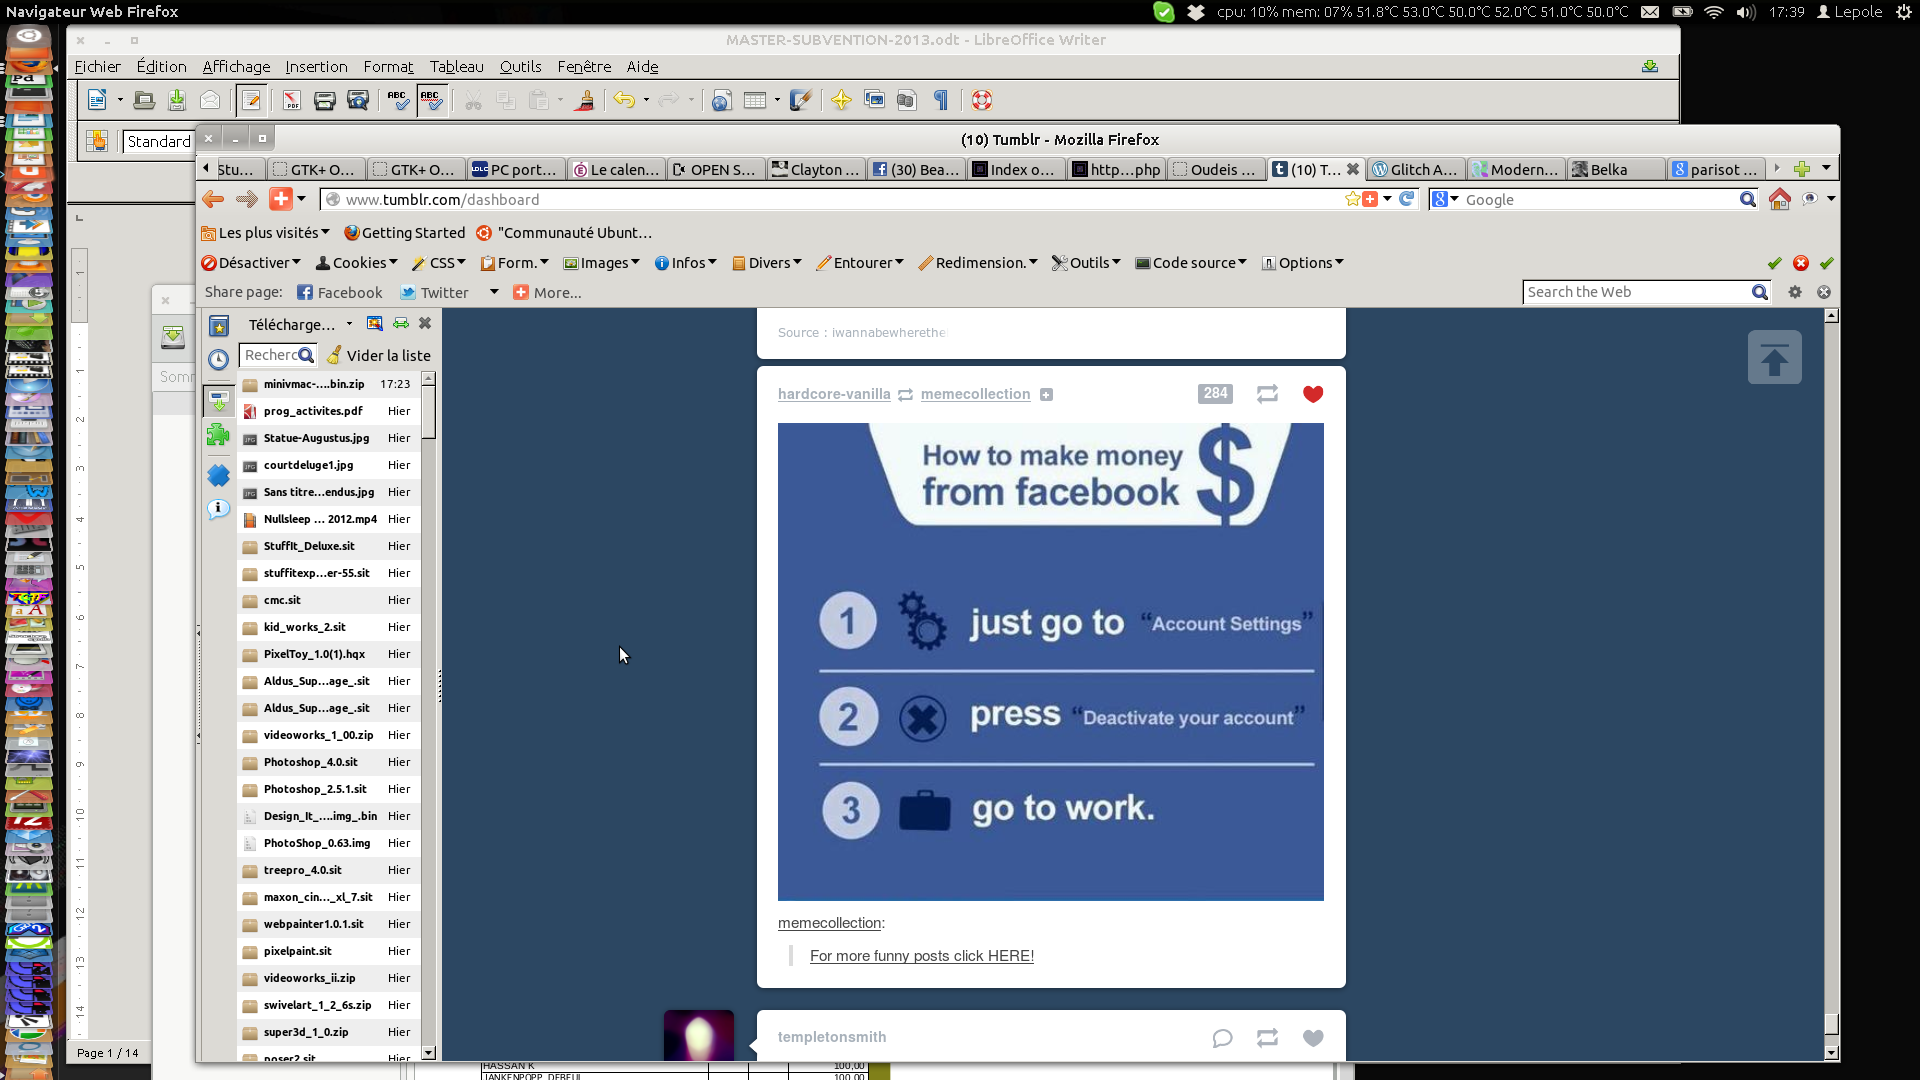Screen dimensions: 1920x1080
Task: Click the Firefox home icon
Action: 1779,199
